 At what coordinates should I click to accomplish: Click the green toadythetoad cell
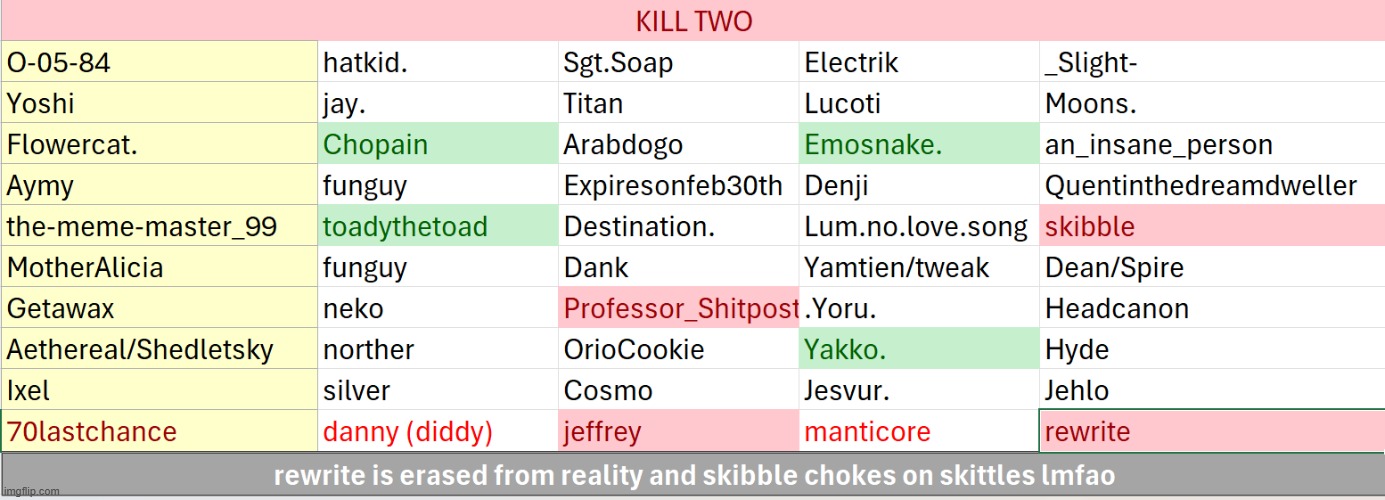[x=438, y=227]
